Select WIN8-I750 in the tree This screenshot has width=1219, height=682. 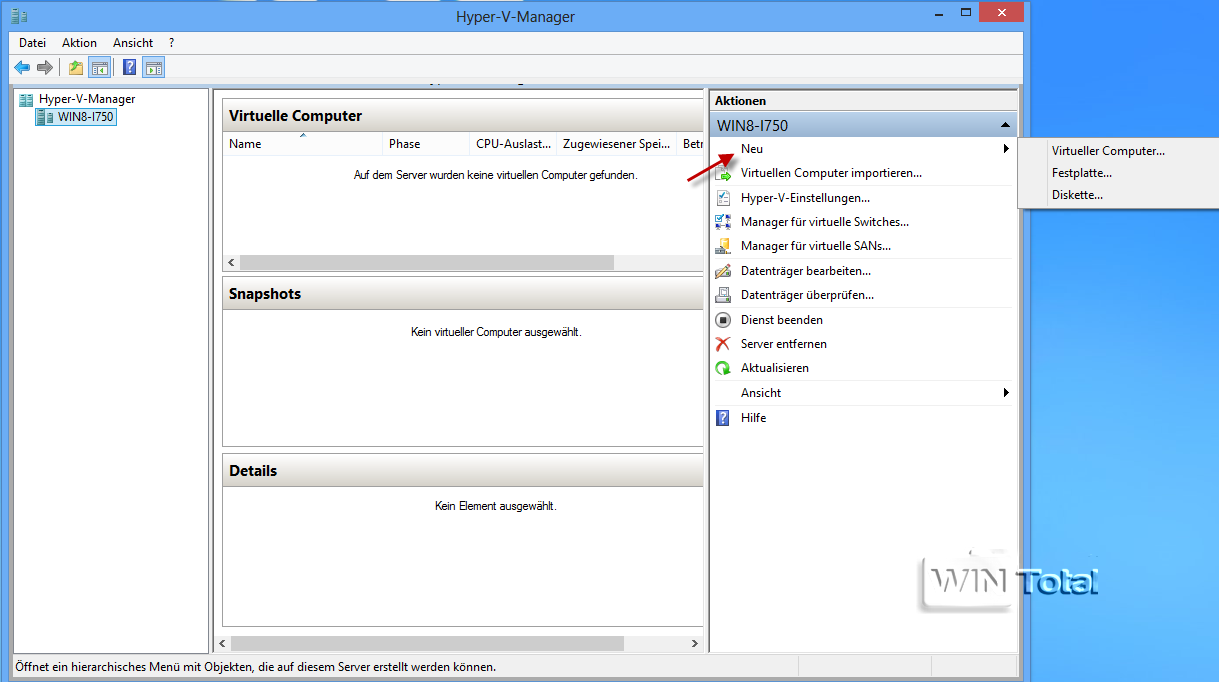pos(86,117)
